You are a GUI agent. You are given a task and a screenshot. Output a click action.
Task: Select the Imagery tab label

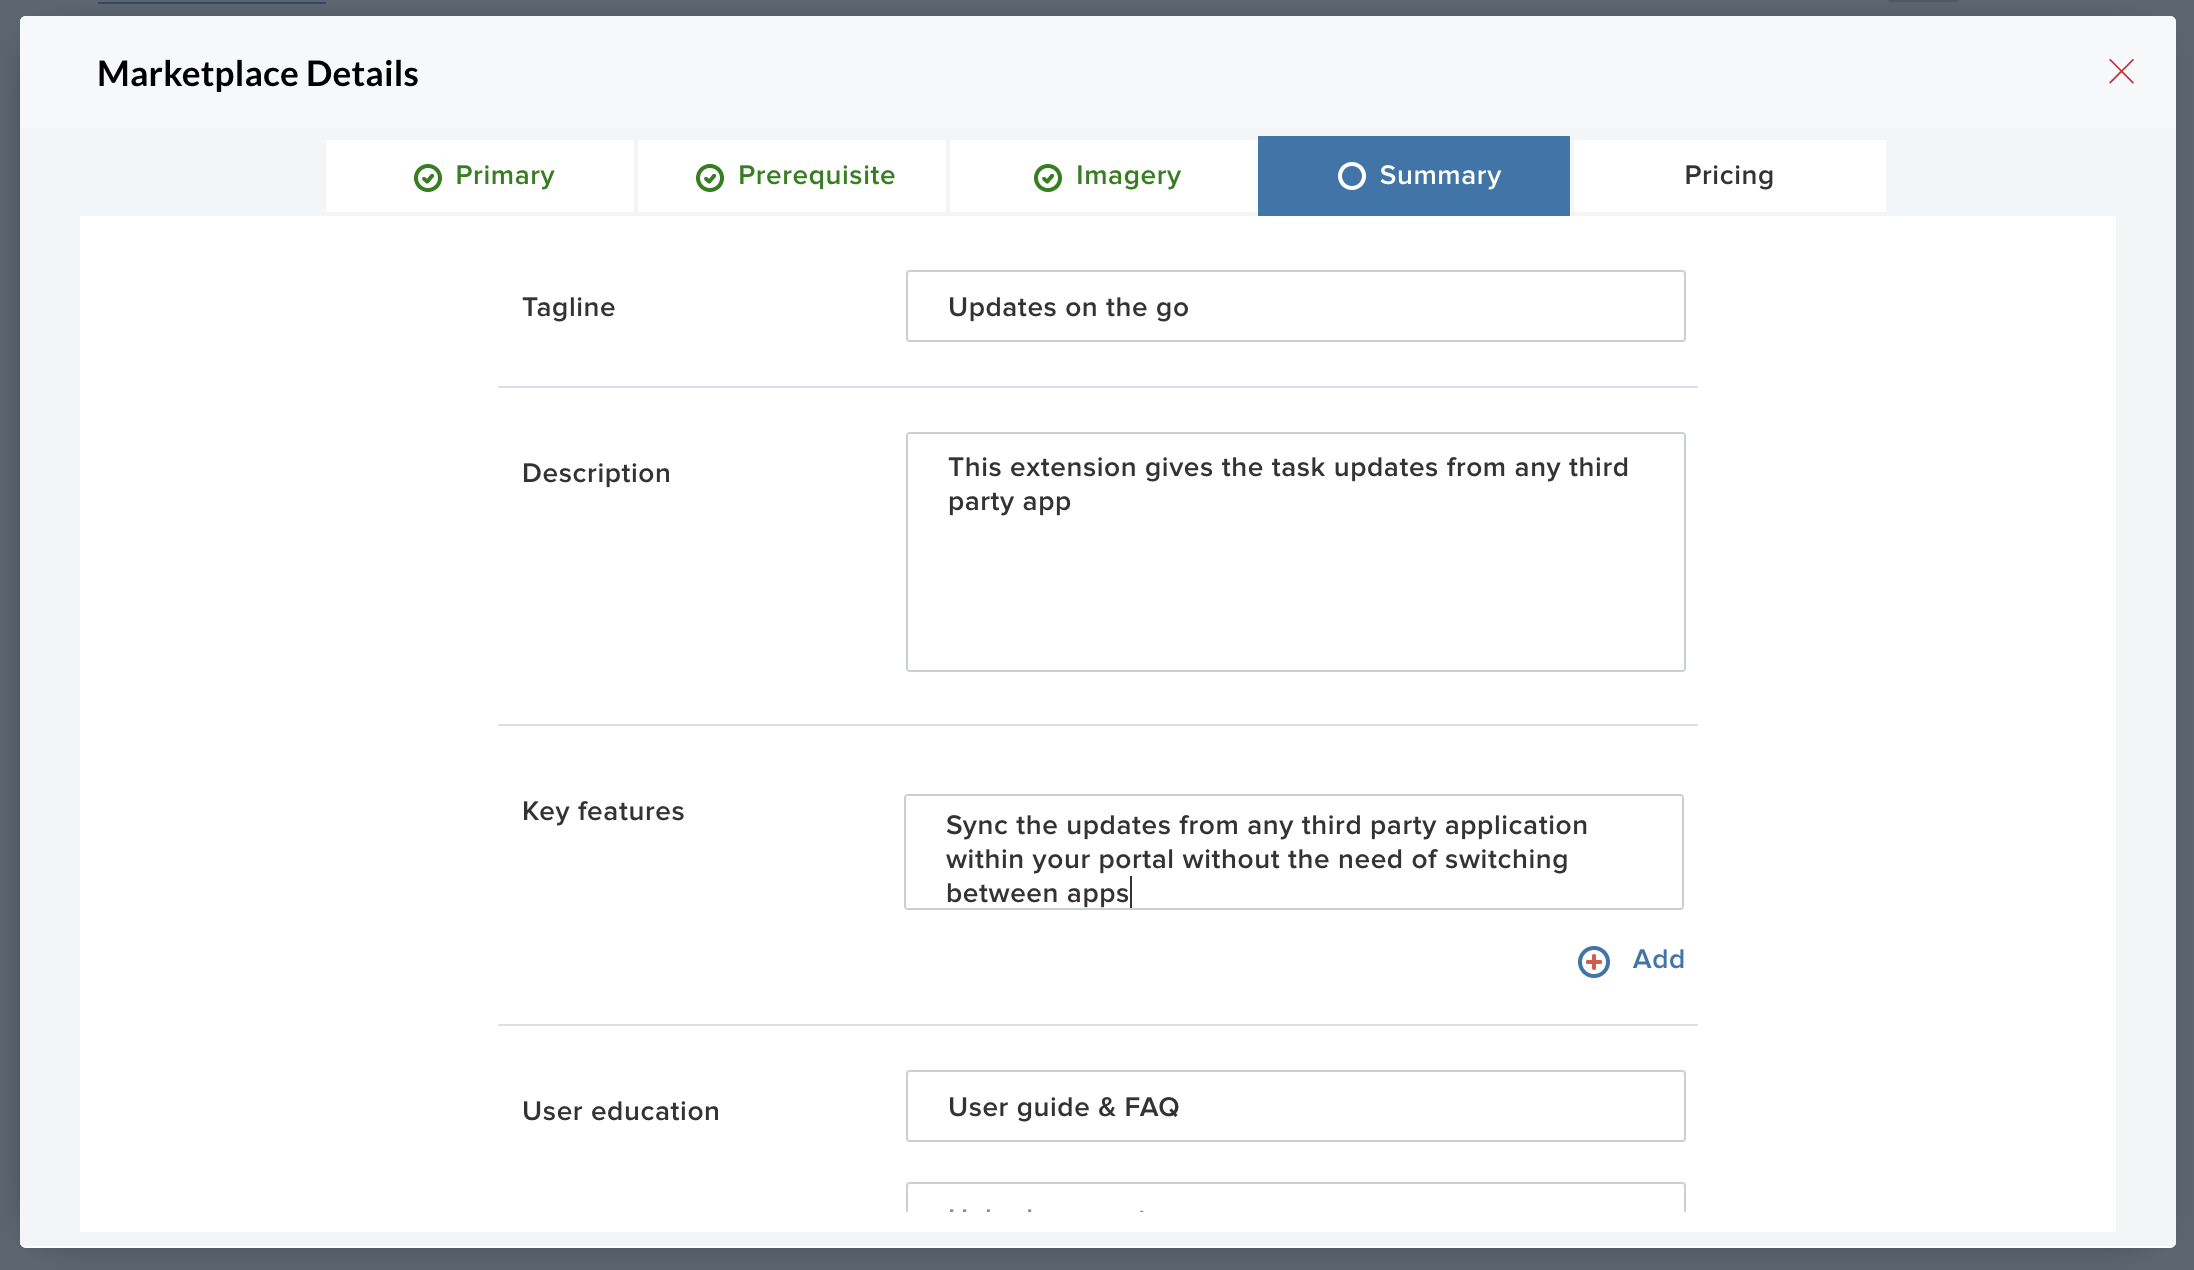tap(1128, 176)
